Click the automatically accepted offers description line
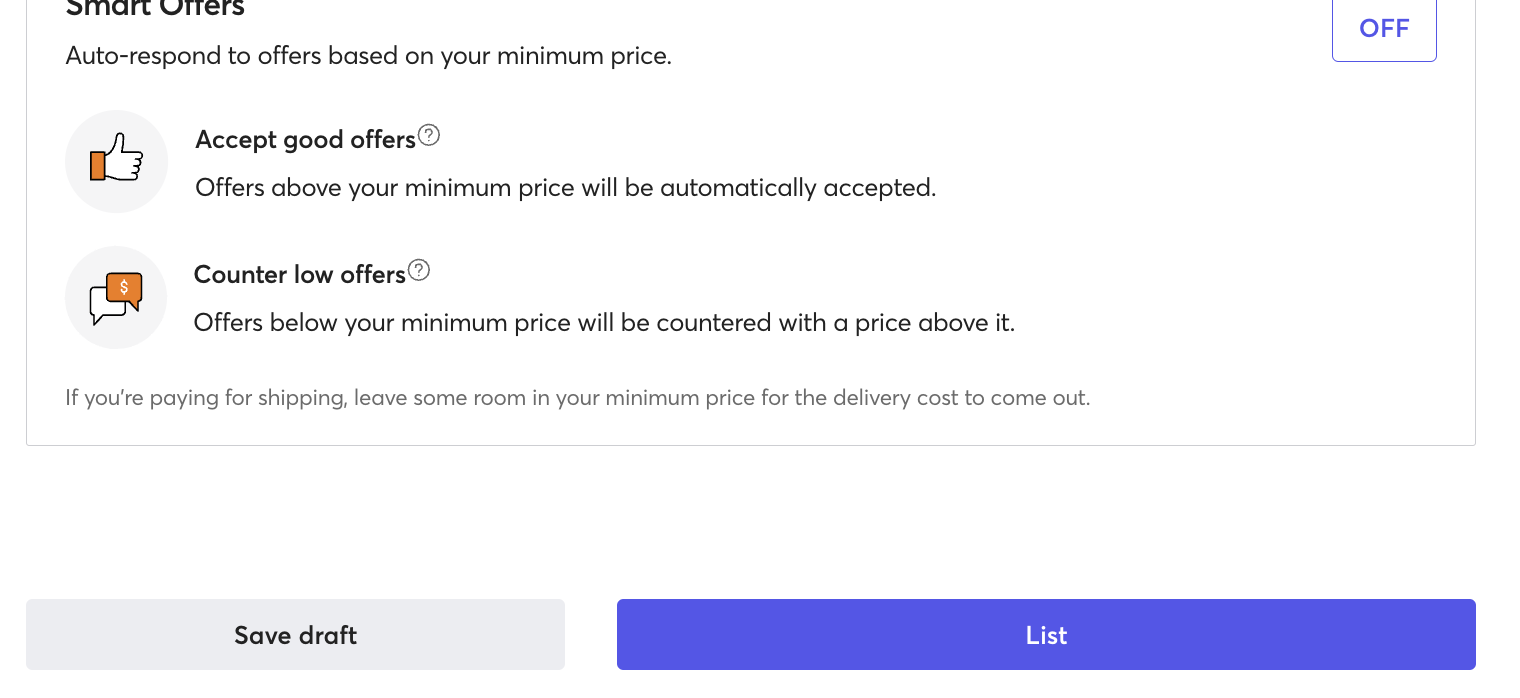This screenshot has width=1520, height=698. pos(565,188)
